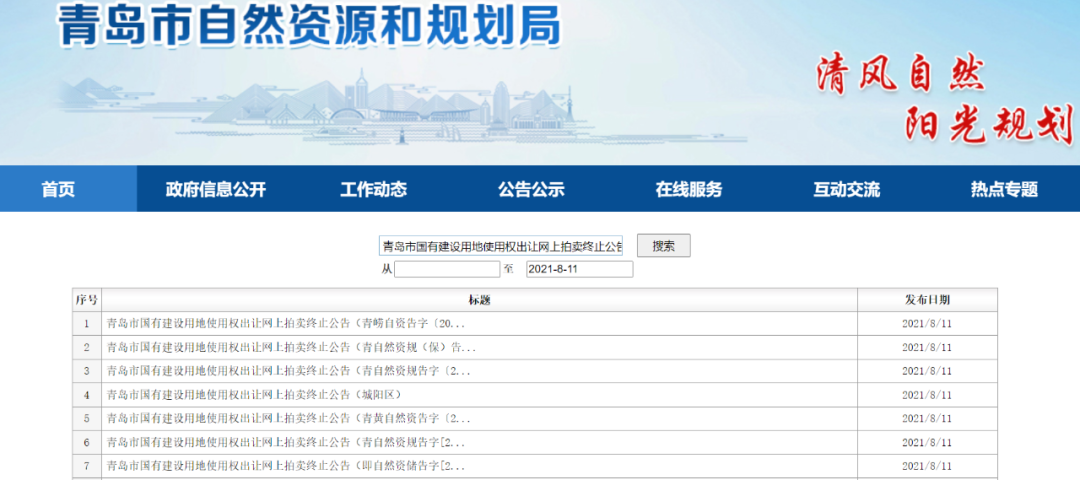
Task: Open result 2 announcement (青自然资规（保）告)
Action: [291, 348]
